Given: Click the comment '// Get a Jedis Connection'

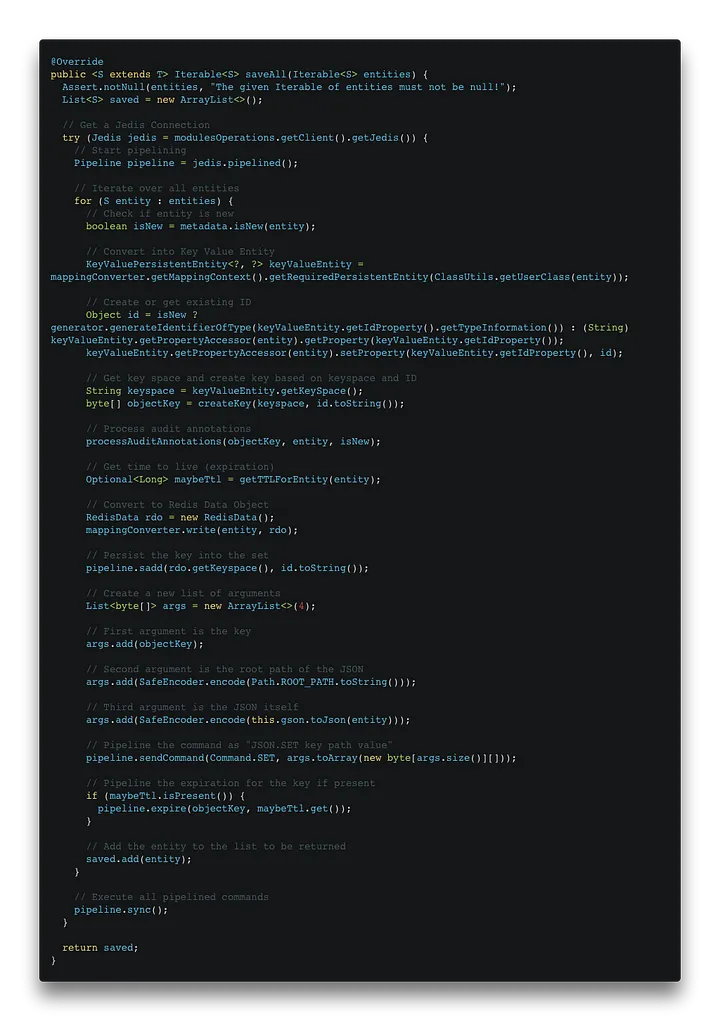Looking at the screenshot, I should (136, 125).
